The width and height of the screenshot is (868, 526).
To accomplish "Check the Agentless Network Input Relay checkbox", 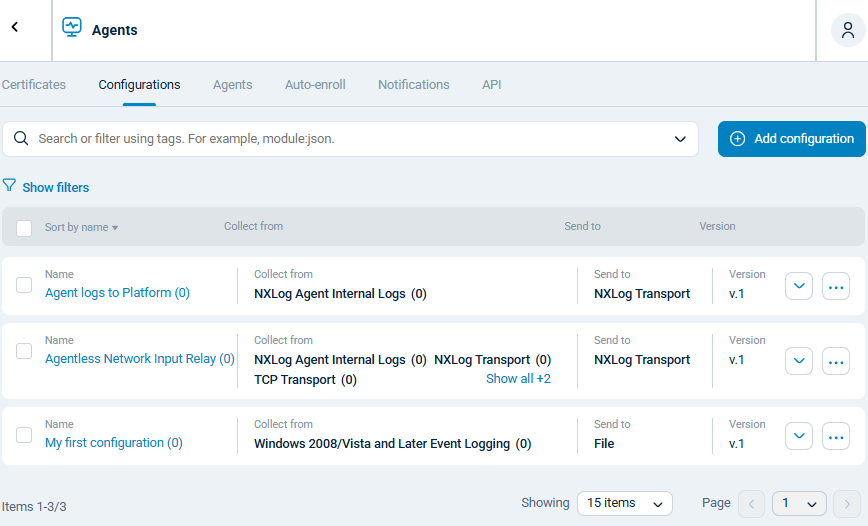I will click(24, 351).
